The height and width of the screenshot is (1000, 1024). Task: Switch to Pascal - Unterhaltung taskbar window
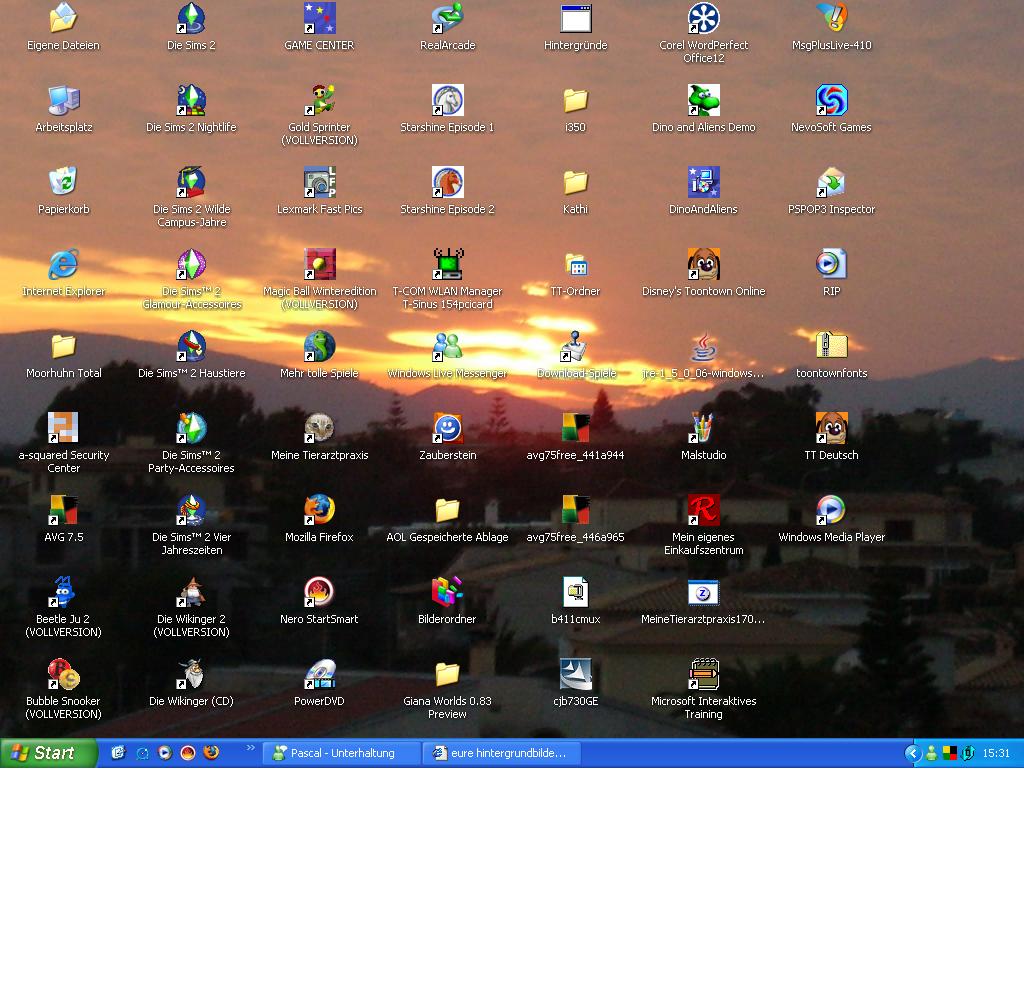[341, 753]
